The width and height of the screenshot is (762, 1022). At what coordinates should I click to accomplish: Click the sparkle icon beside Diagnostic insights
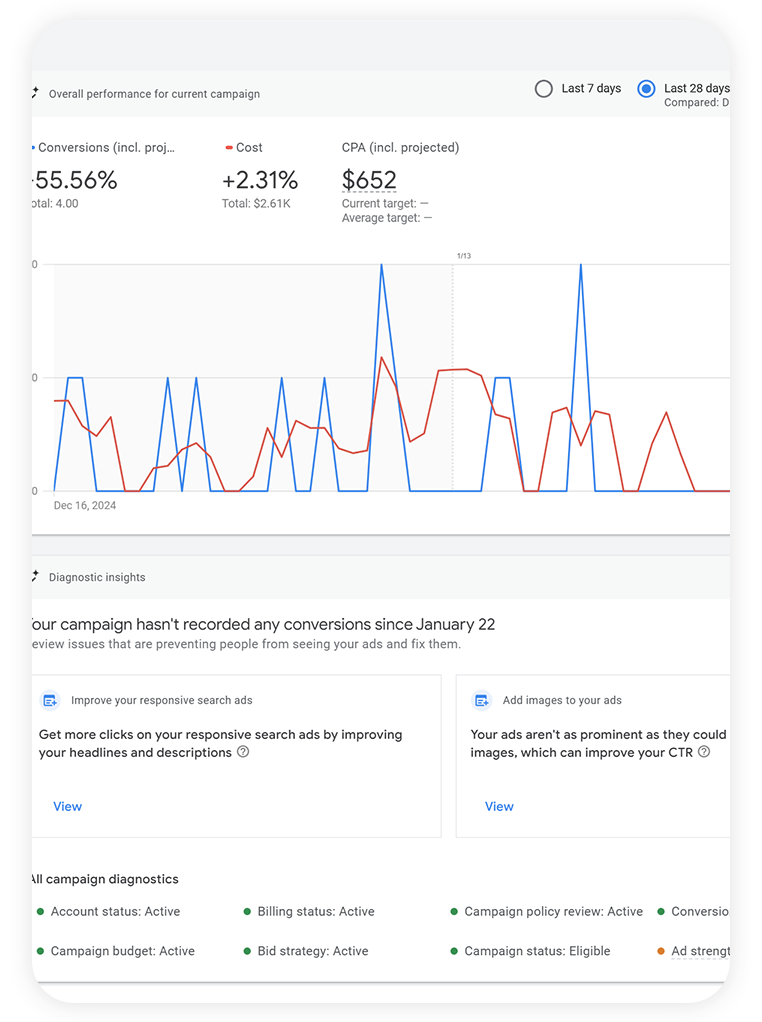tap(35, 577)
